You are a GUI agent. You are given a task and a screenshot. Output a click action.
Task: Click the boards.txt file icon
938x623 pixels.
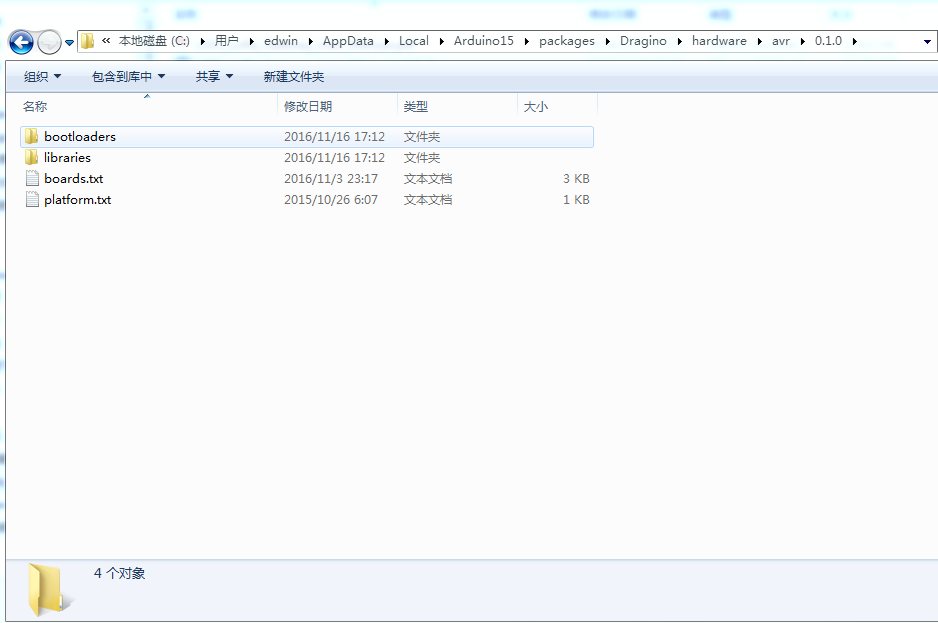(32, 178)
